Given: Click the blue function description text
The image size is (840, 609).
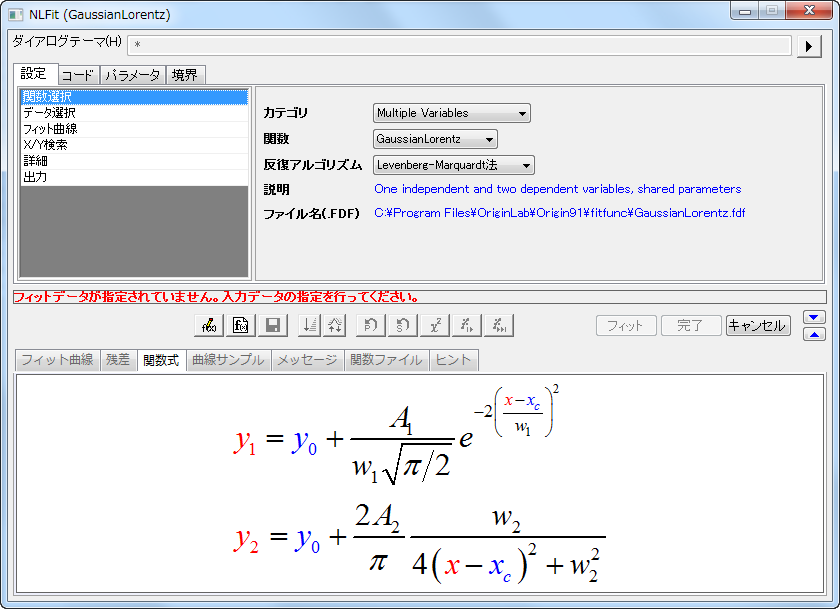Looking at the screenshot, I should pos(557,189).
